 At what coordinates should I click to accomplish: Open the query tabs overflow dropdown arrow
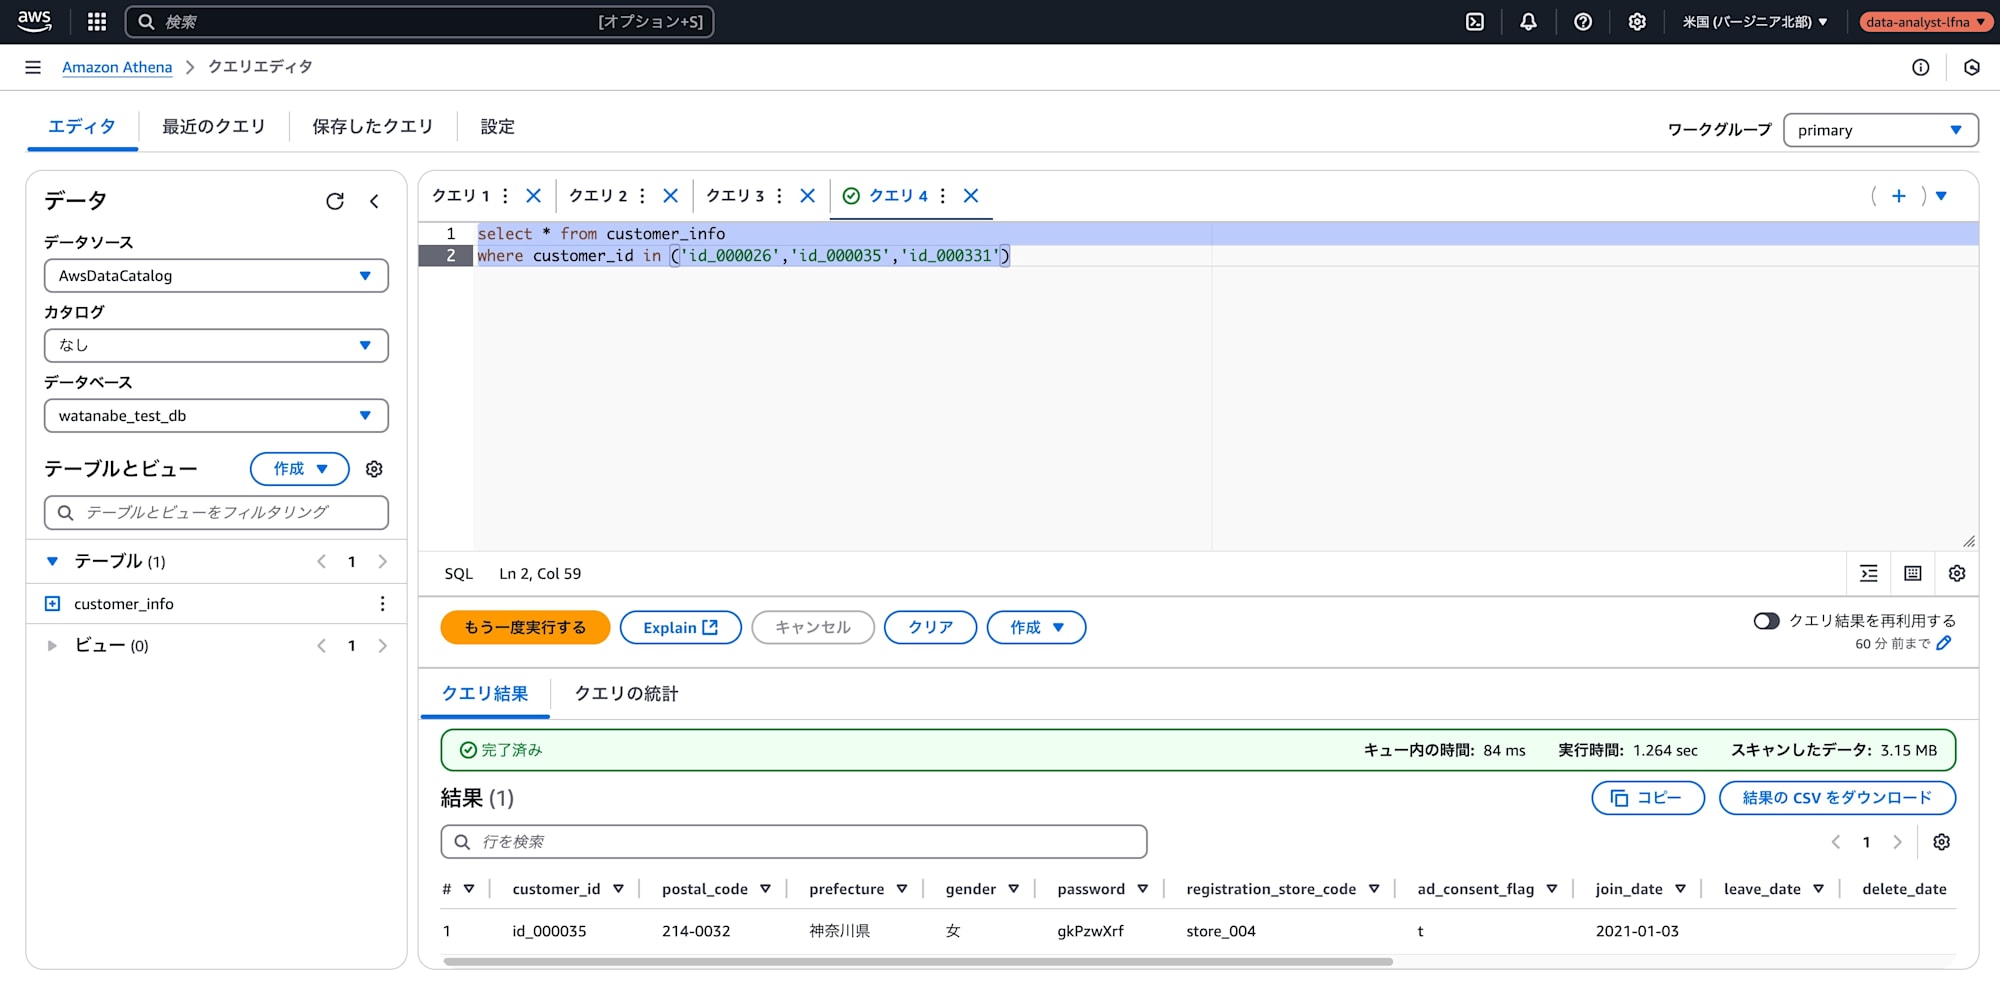point(1941,196)
